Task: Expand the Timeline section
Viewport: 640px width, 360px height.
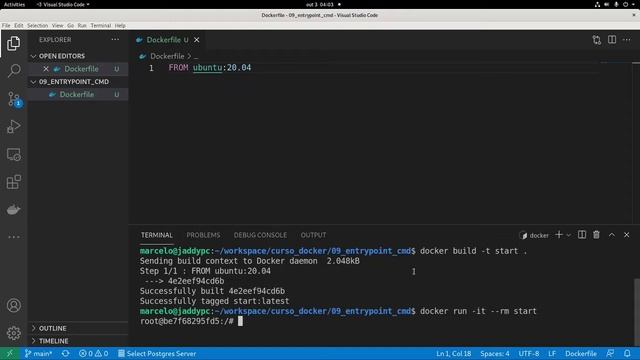Action: (x=78, y=341)
